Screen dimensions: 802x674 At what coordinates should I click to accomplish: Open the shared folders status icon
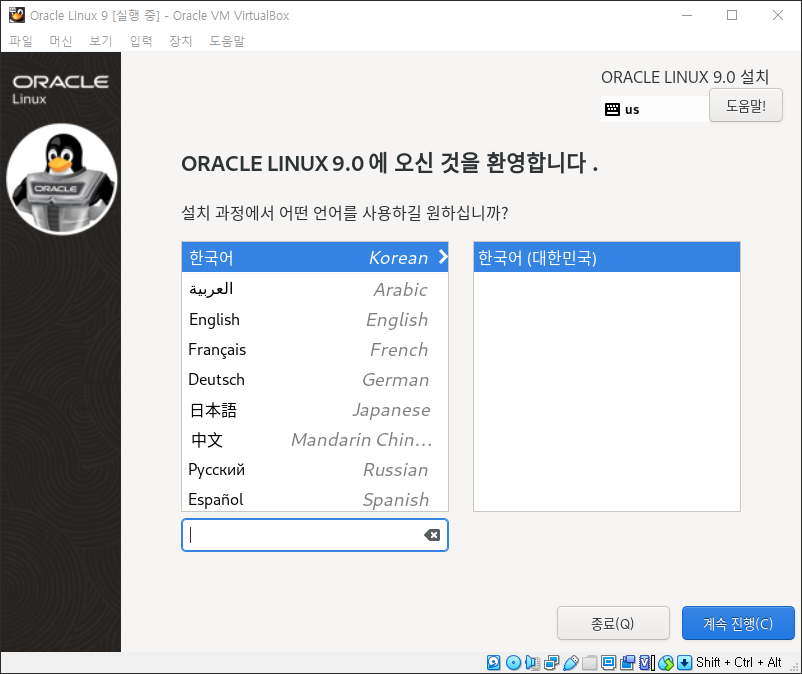point(589,662)
